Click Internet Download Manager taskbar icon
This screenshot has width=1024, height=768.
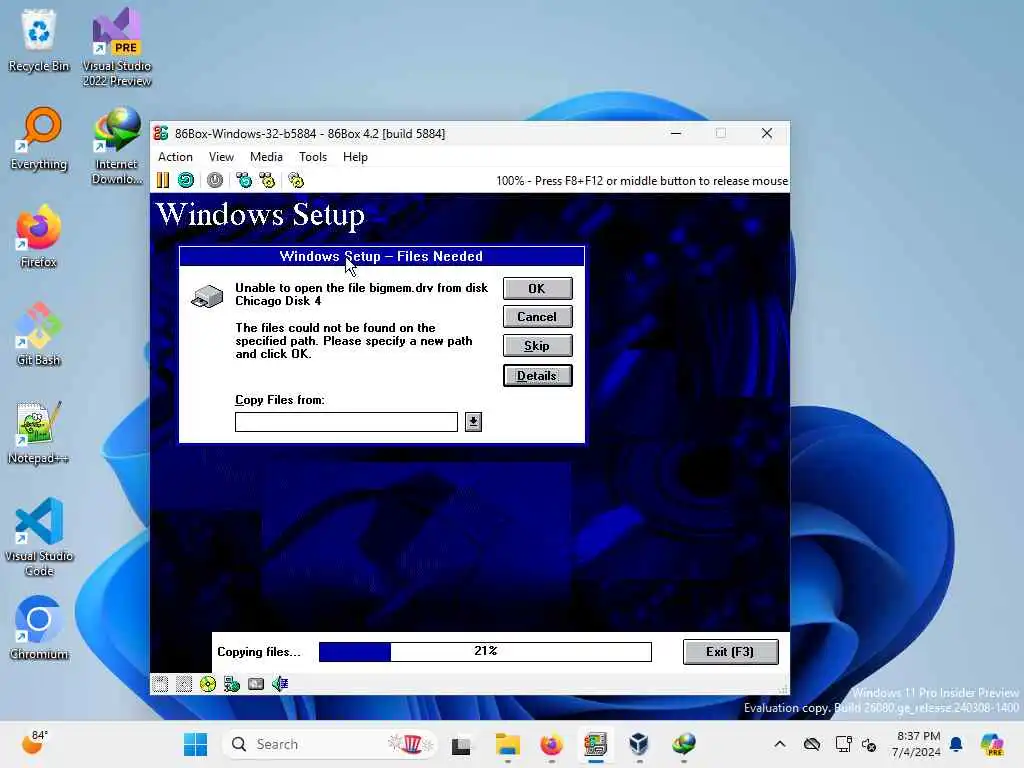coord(684,744)
